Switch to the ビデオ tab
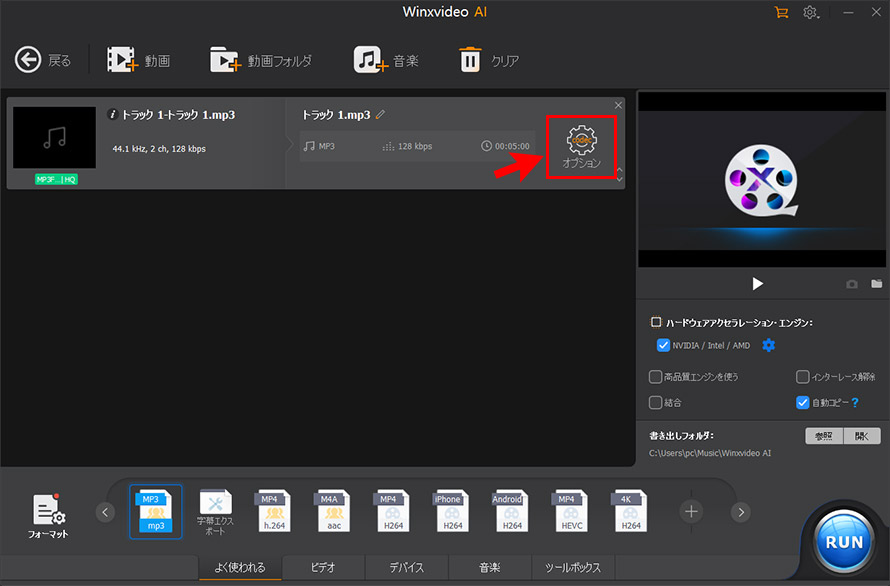 coord(323,567)
